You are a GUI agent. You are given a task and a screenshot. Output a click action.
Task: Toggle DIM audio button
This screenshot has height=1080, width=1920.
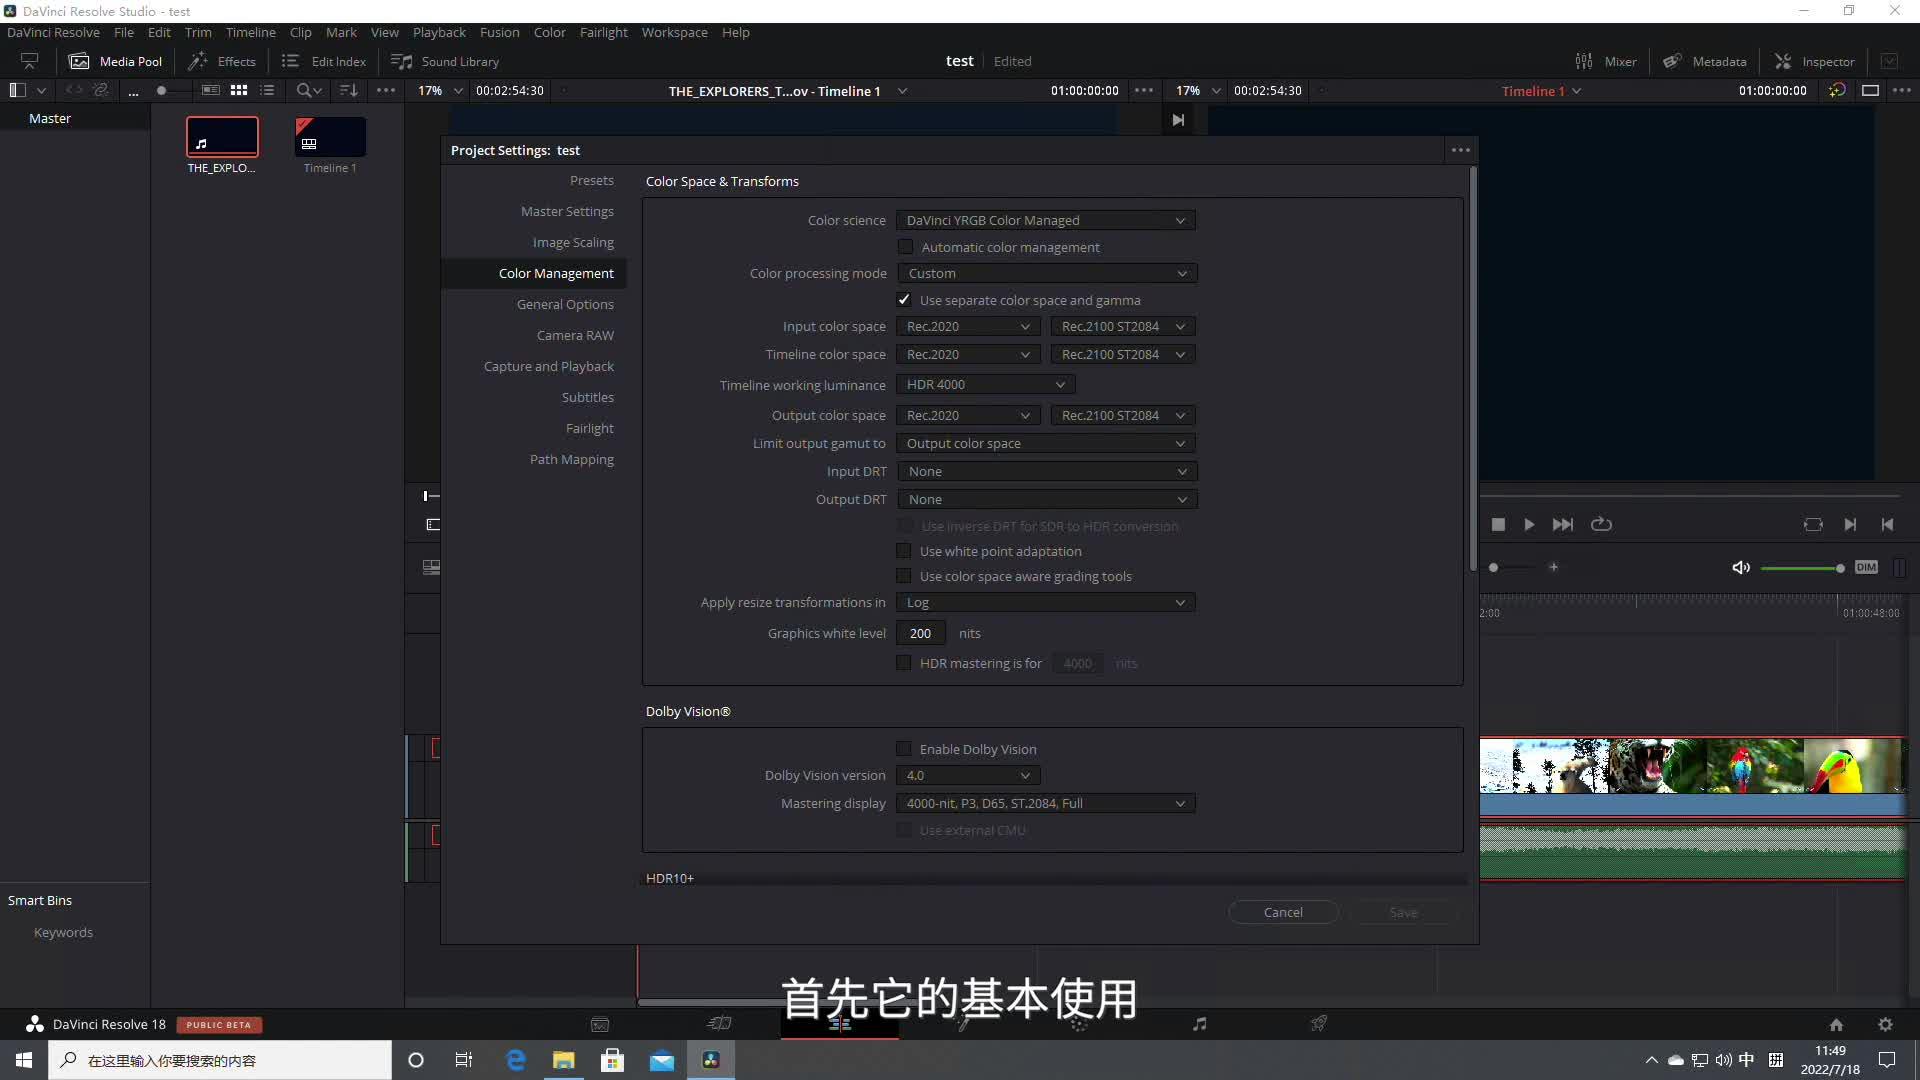tap(1866, 567)
